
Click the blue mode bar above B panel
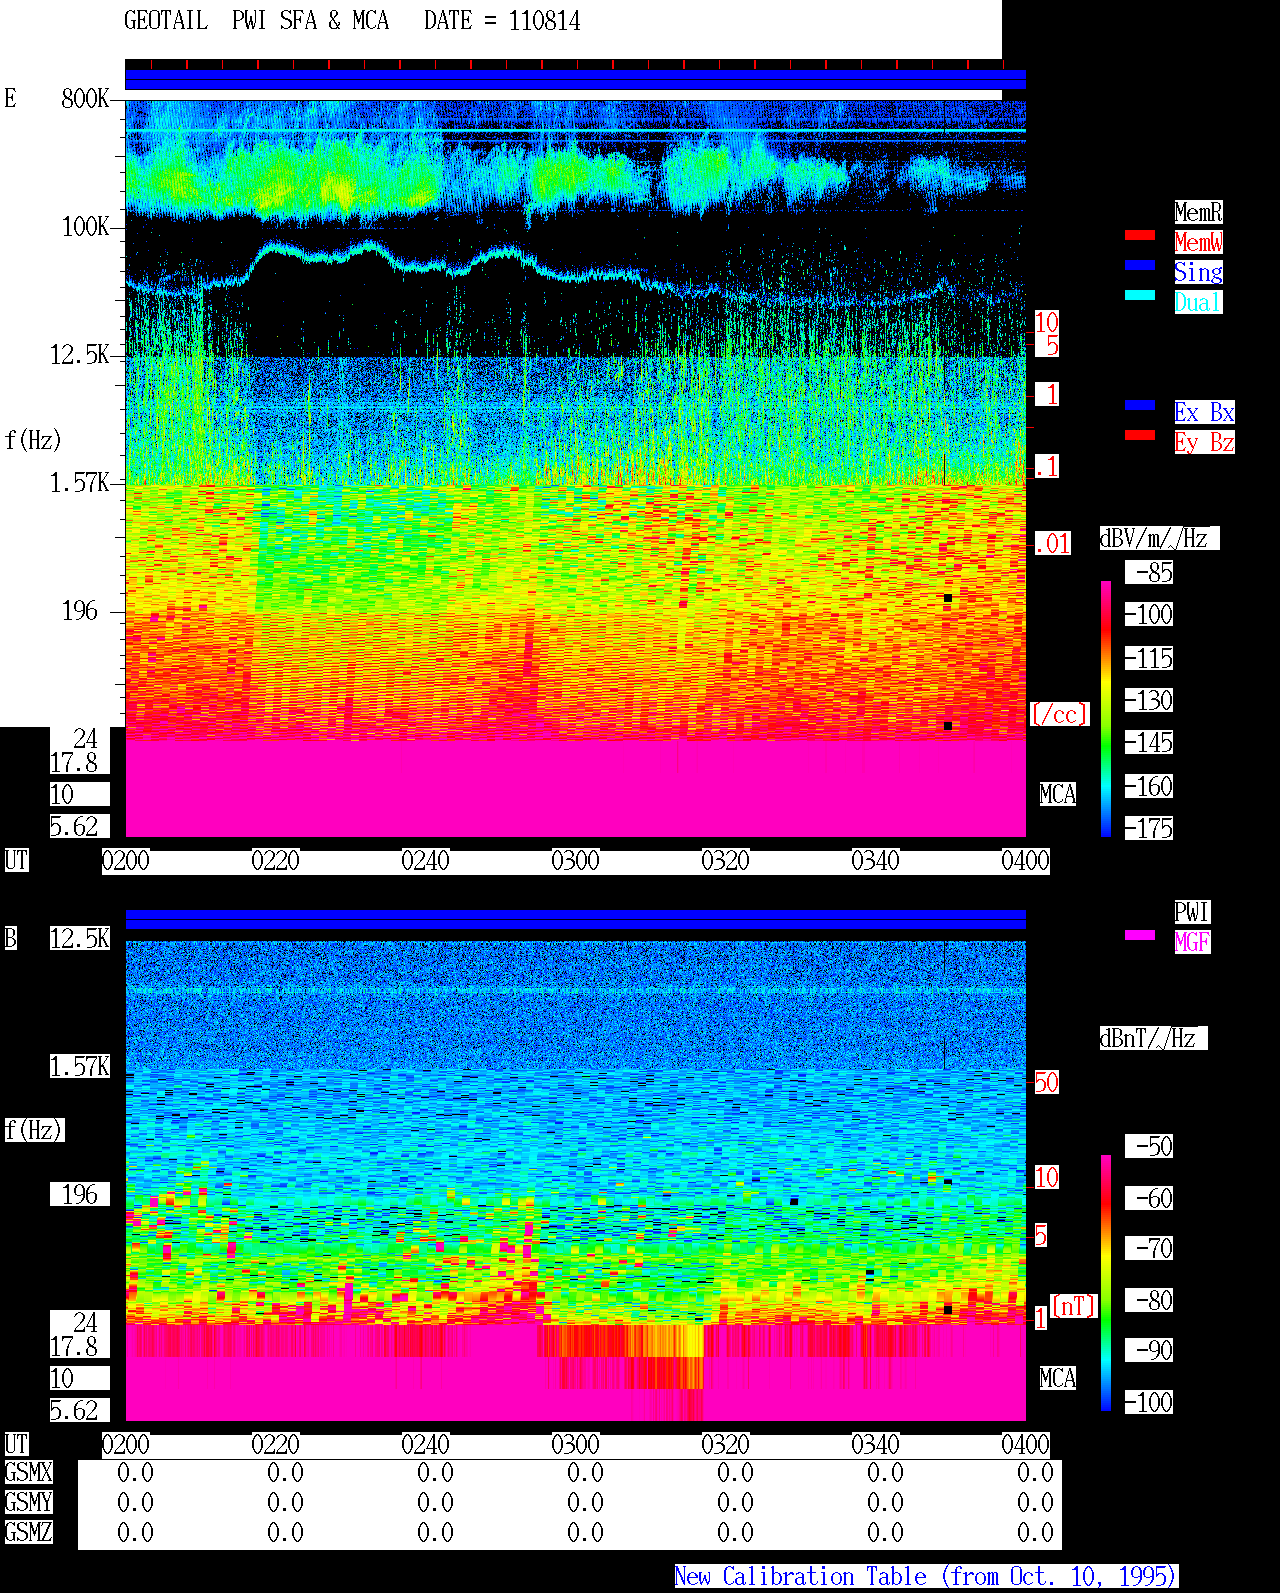point(575,919)
